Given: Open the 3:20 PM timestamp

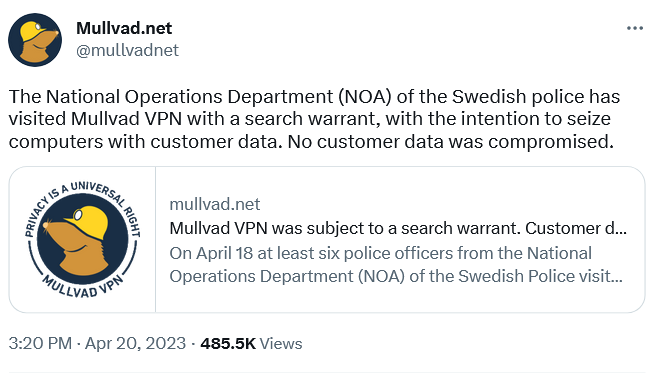Looking at the screenshot, I should click(x=40, y=344).
